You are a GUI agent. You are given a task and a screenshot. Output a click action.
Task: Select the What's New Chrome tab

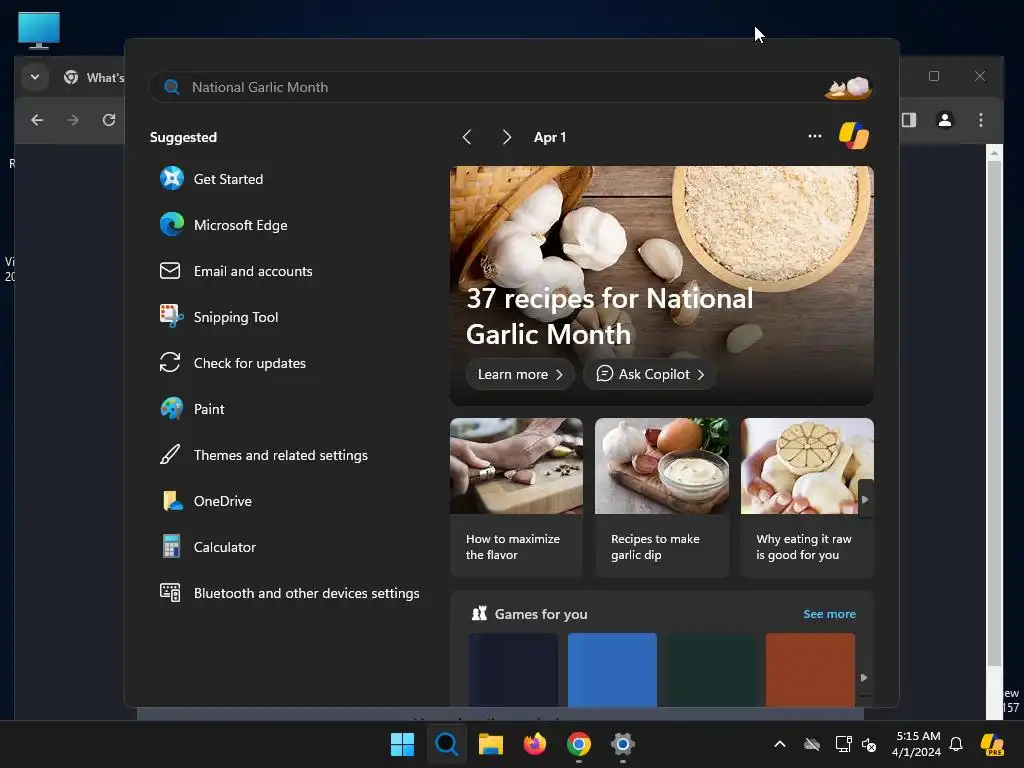[95, 78]
